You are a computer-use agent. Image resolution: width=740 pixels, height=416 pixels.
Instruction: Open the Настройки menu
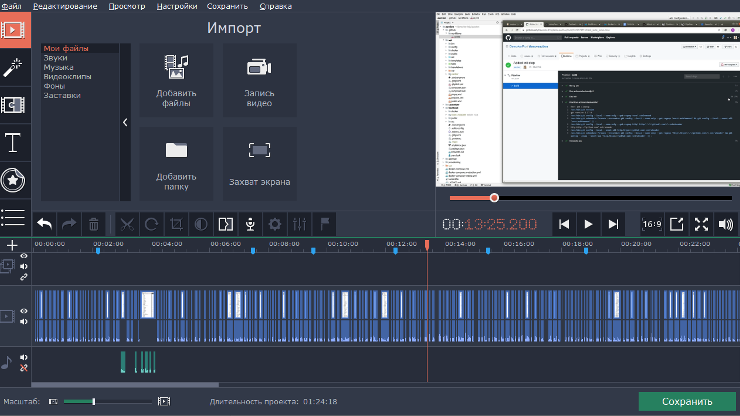click(176, 6)
